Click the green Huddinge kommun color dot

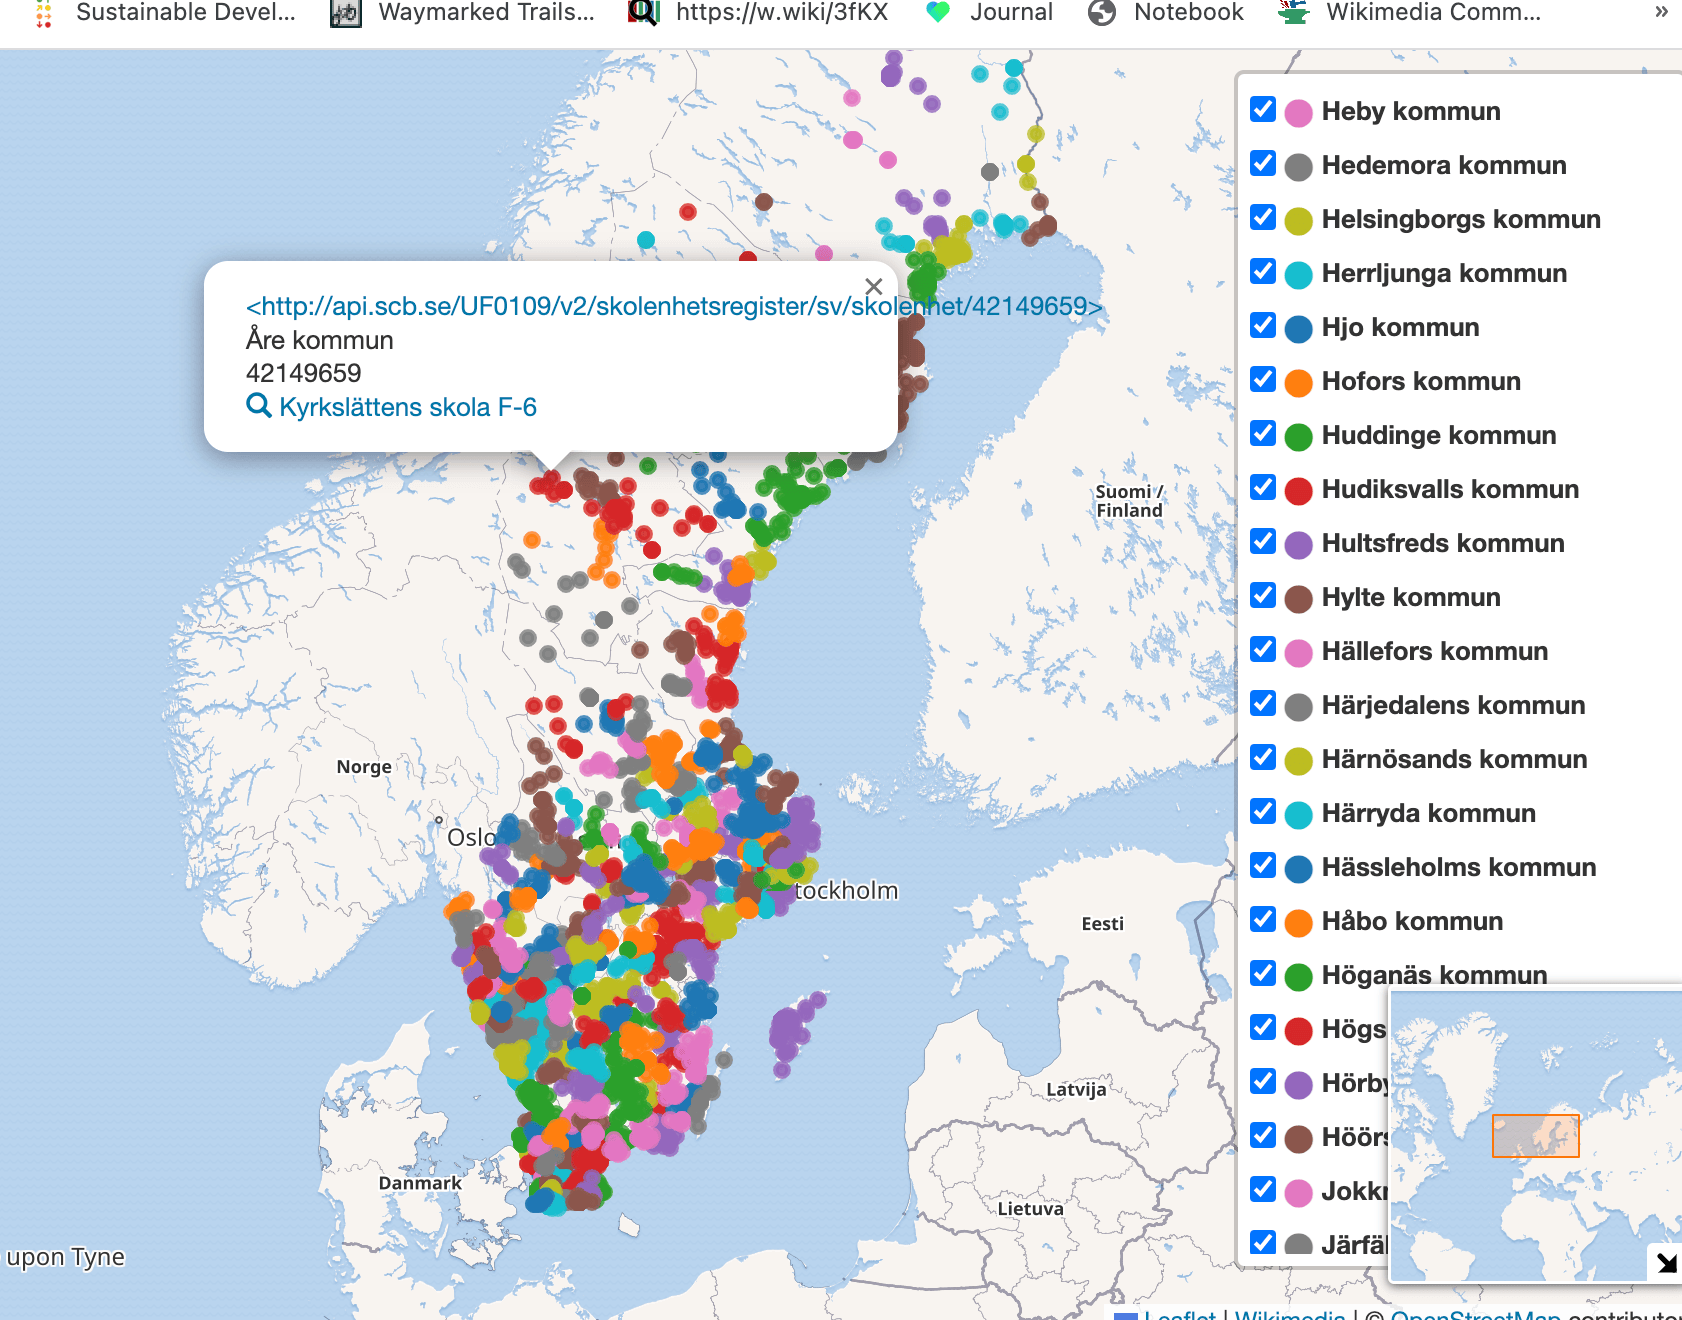pos(1298,437)
